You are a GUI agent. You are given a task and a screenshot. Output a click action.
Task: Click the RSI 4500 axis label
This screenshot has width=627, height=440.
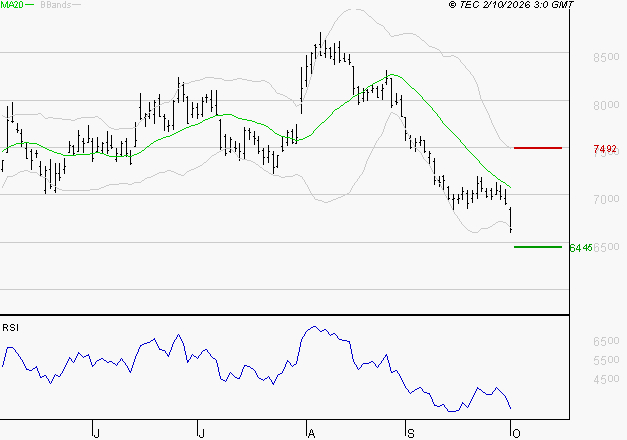[x=606, y=379]
